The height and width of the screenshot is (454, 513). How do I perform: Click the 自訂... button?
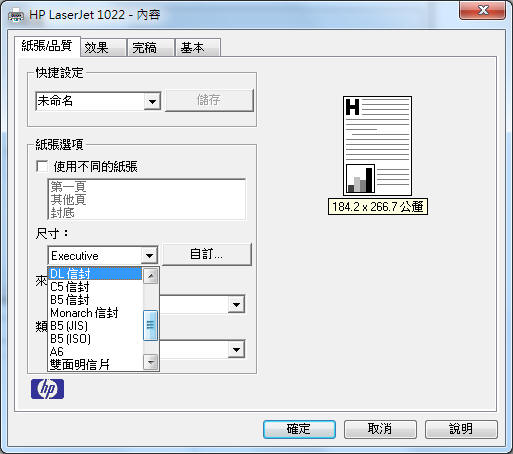coord(207,254)
